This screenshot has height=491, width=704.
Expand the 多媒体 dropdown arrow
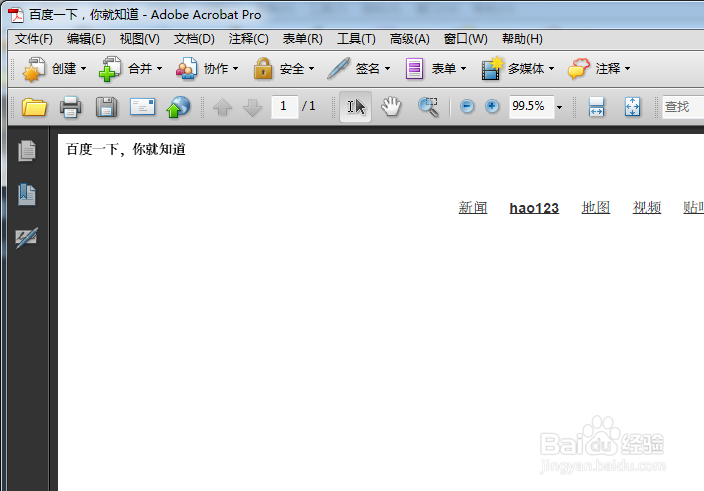[551, 69]
